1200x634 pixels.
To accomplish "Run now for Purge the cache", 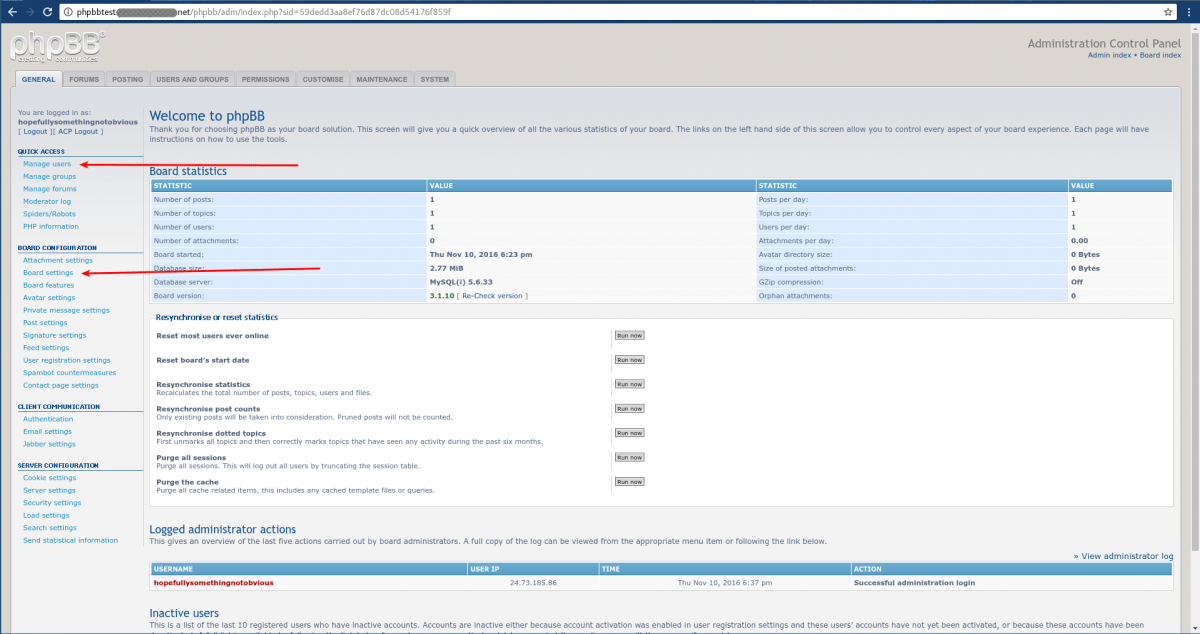I will (x=629, y=482).
